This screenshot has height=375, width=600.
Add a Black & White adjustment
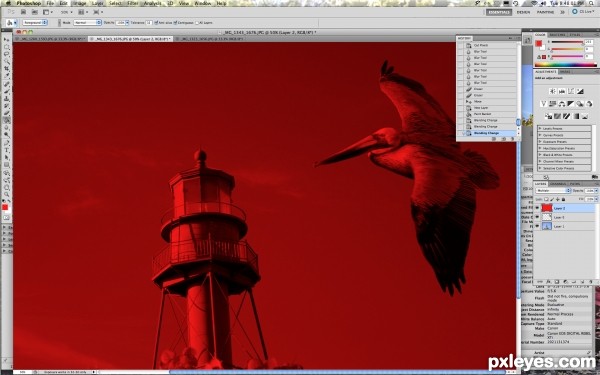[x=571, y=104]
